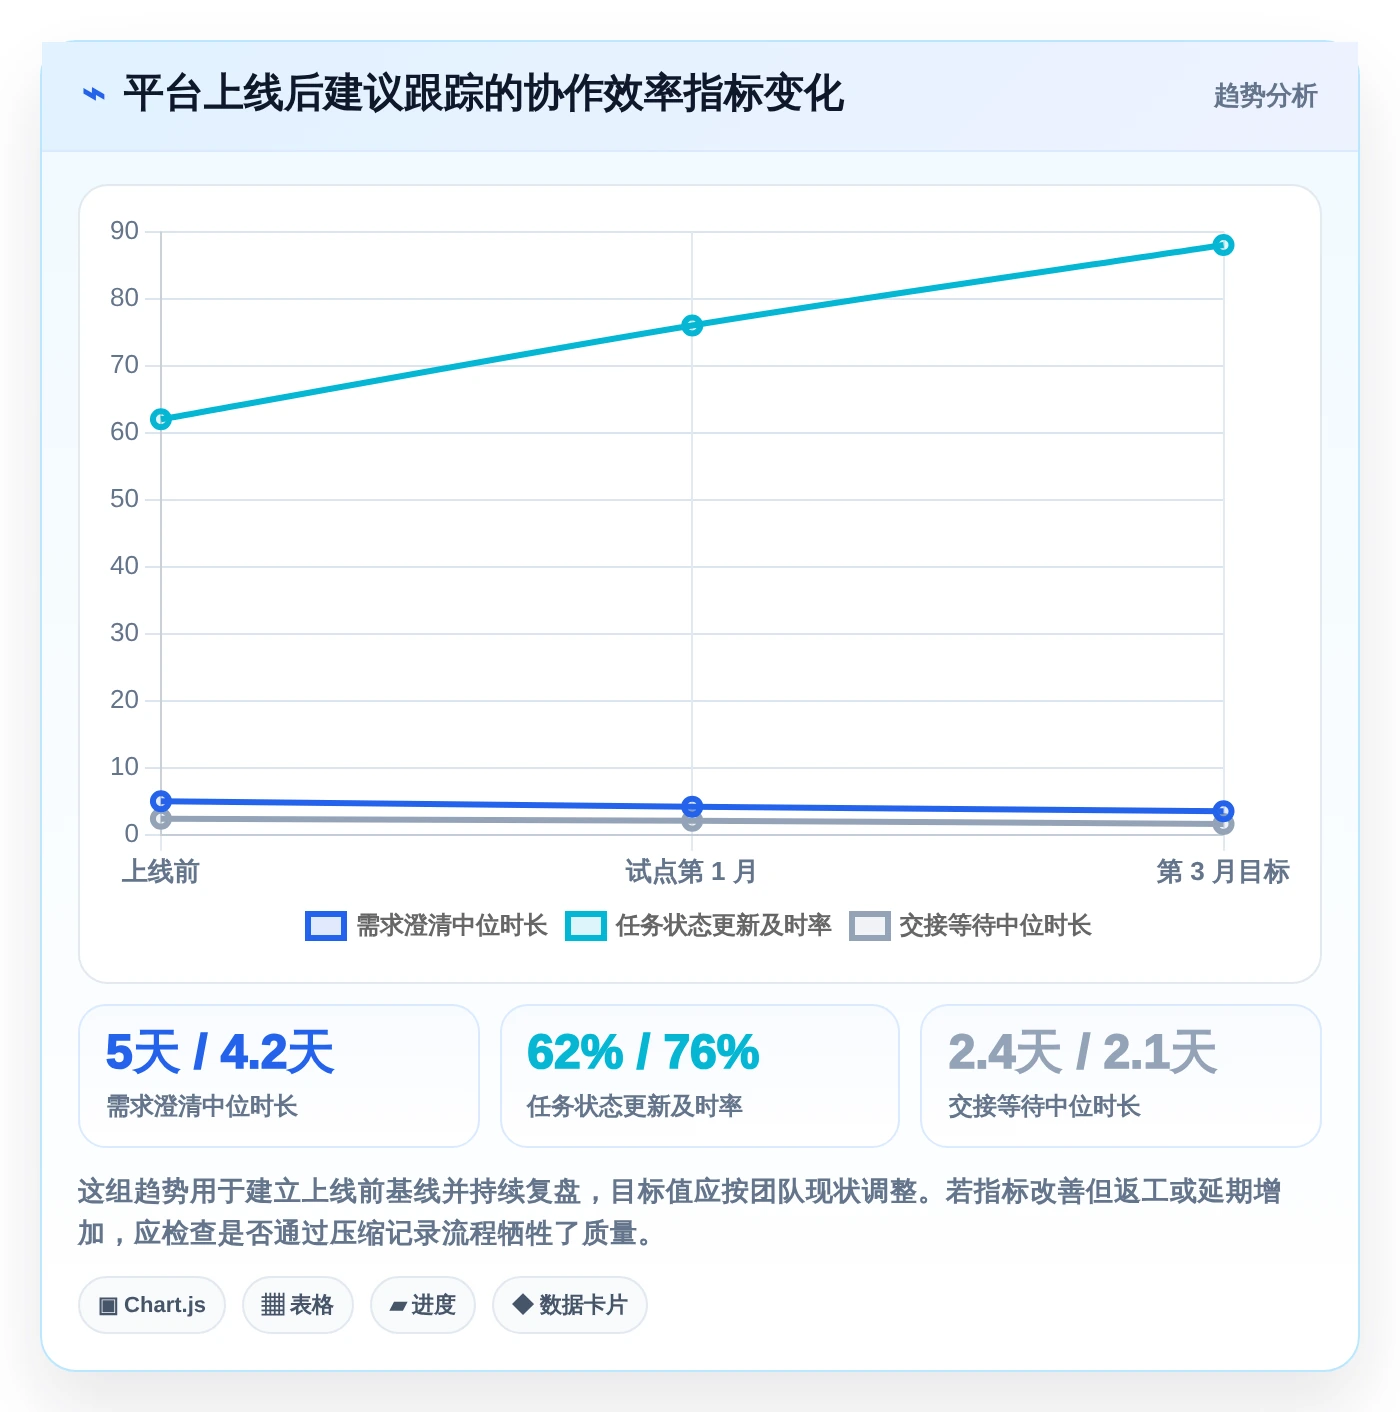Click the 趋势分析 label in header

click(1265, 96)
